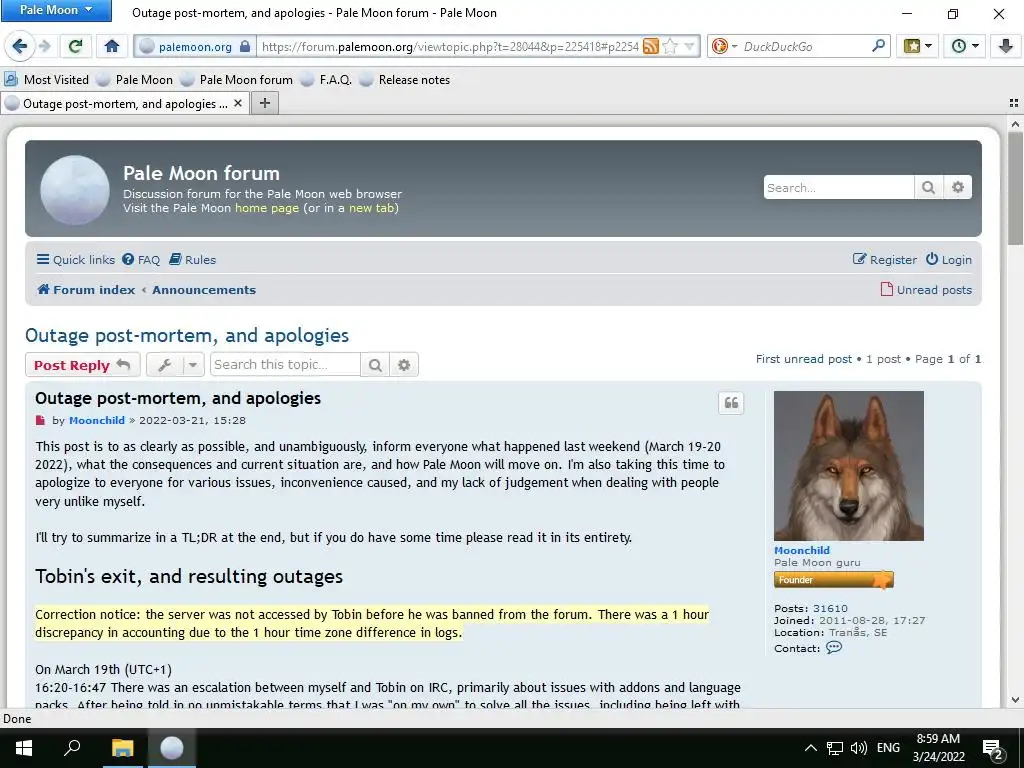Go forward with the Forward arrow
Viewport: 1024px width, 768px height.
[x=44, y=46]
